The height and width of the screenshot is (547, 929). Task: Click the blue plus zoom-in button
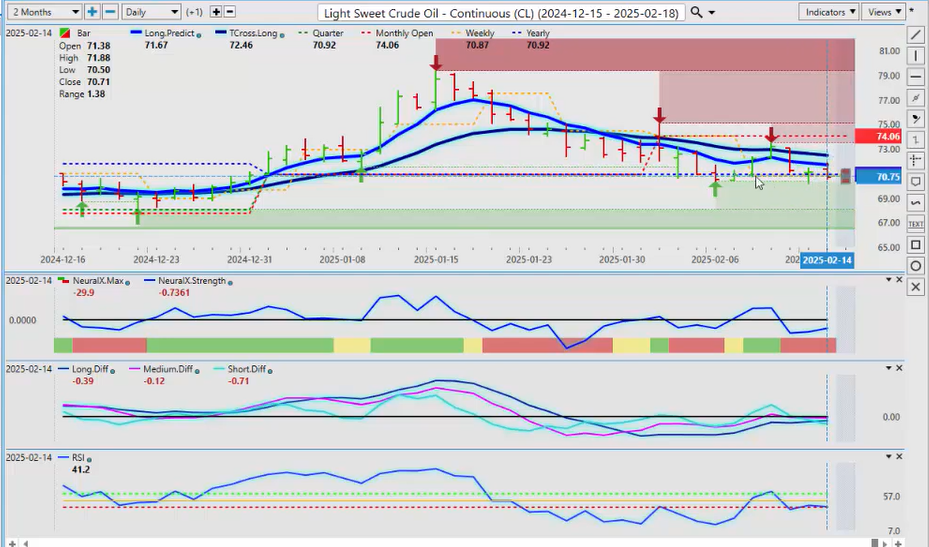pos(93,12)
